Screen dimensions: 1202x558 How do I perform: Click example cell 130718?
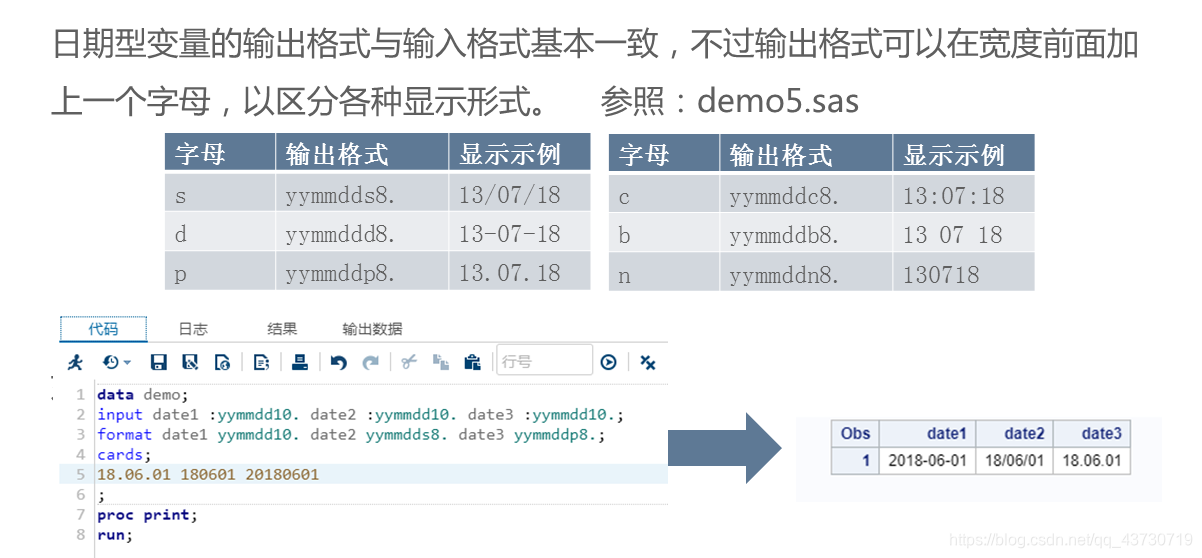(963, 272)
